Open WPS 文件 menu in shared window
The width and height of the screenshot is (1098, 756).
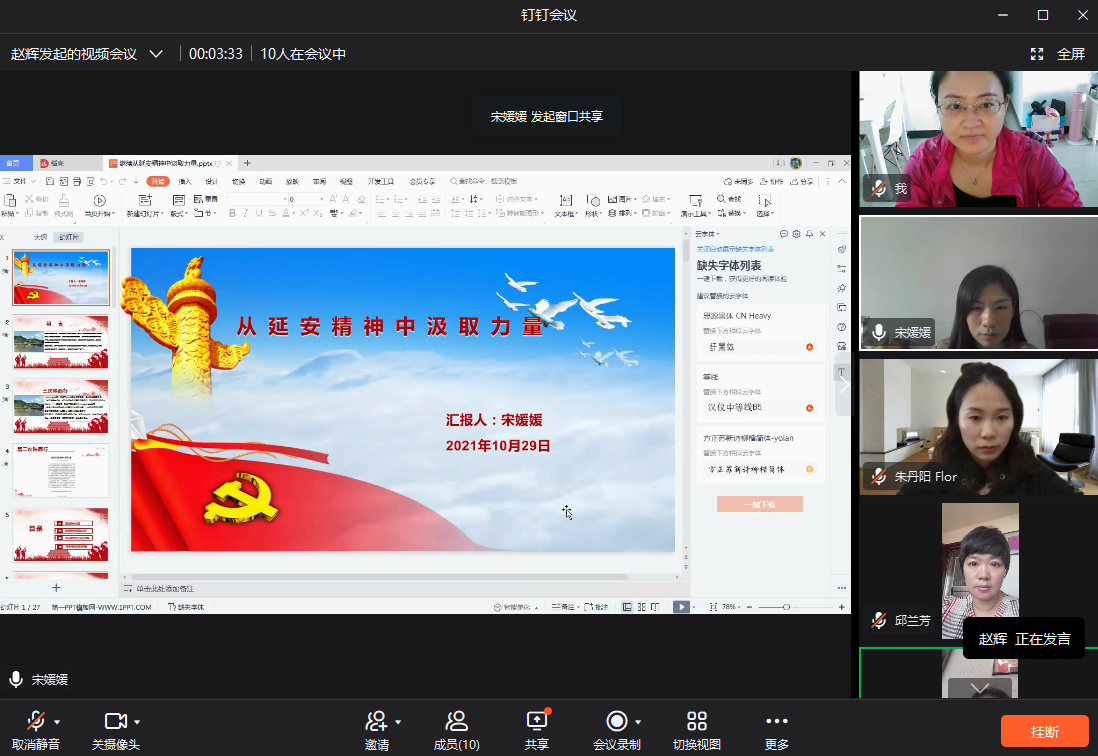coord(20,181)
